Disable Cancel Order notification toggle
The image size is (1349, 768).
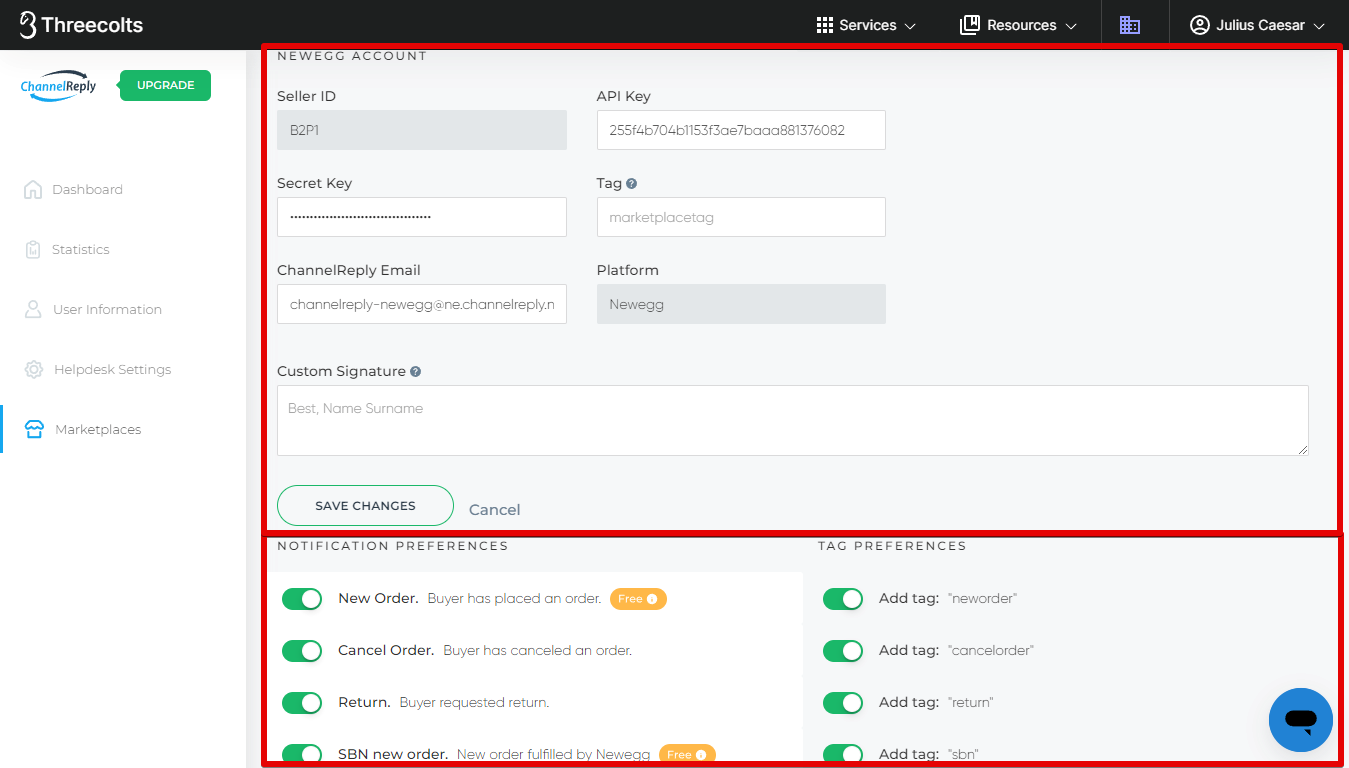pyautogui.click(x=302, y=651)
